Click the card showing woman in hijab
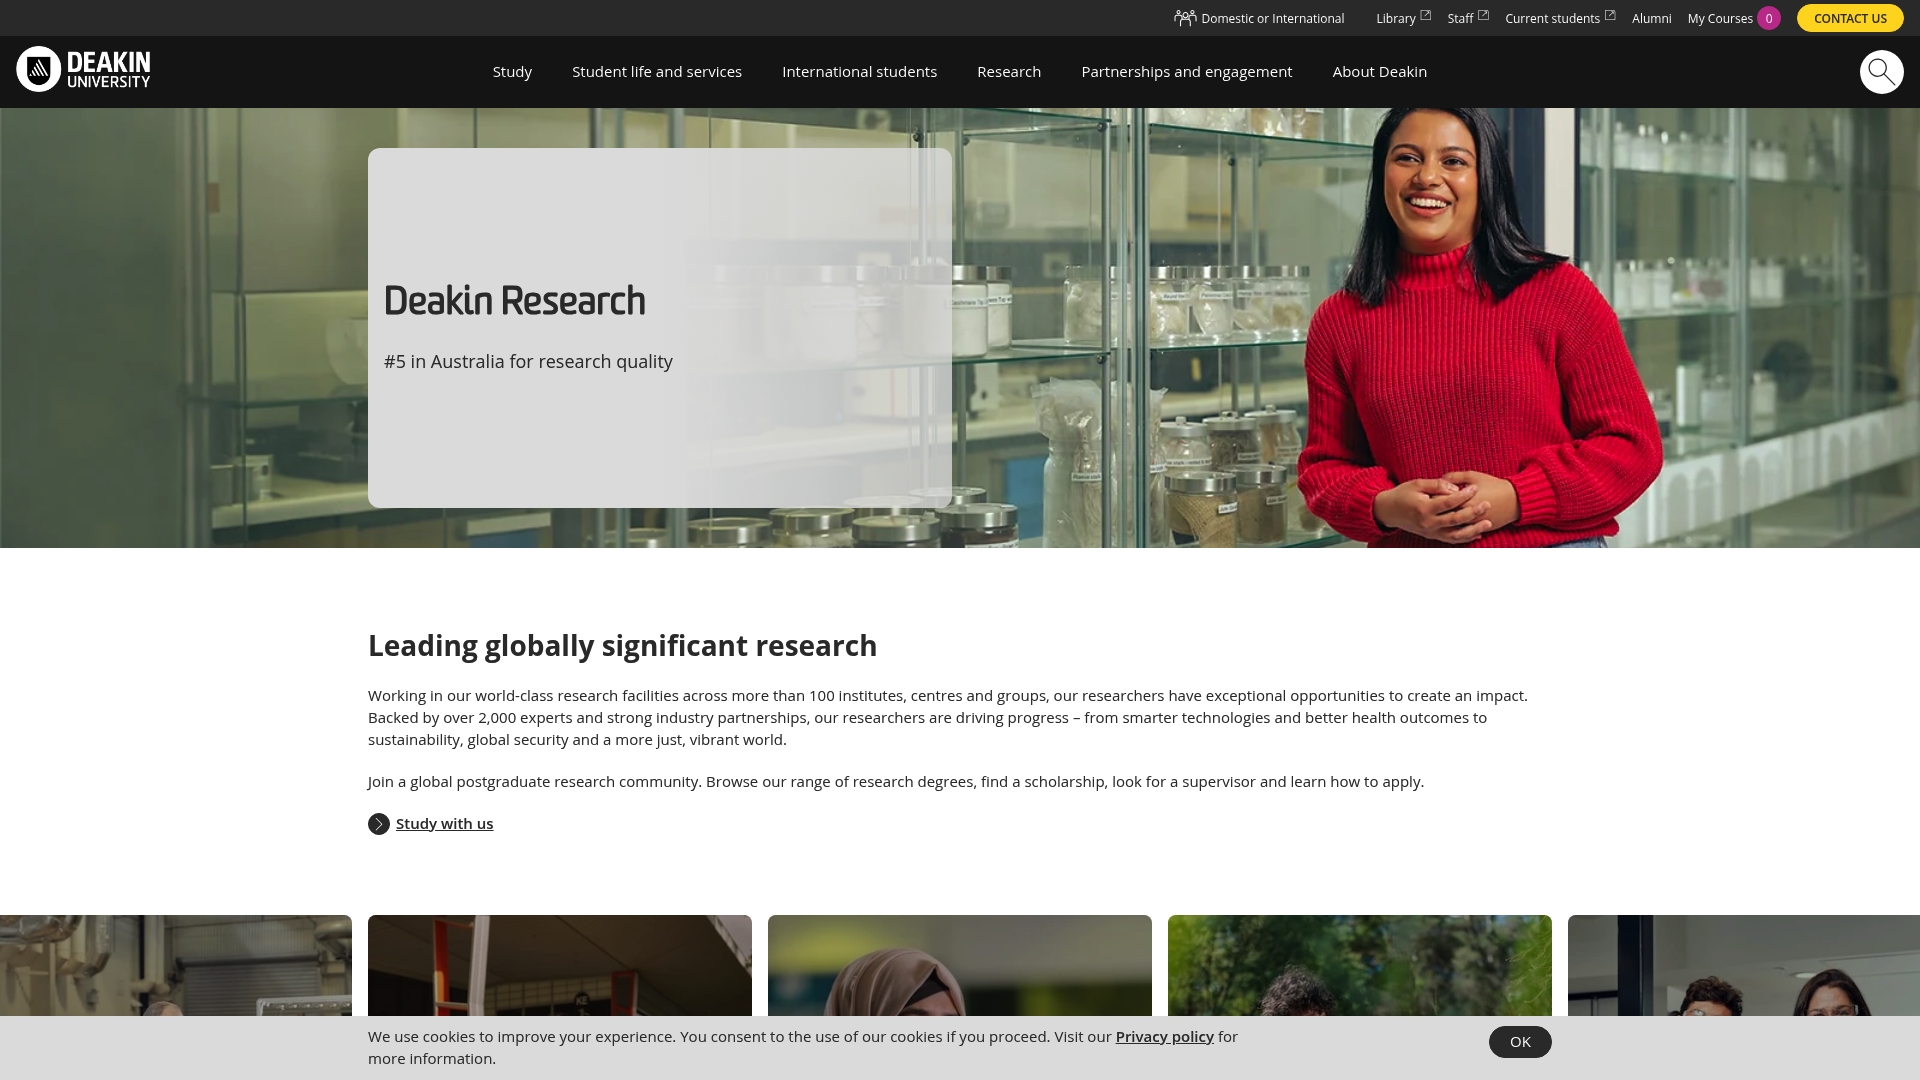The height and width of the screenshot is (1080, 1920). (x=960, y=966)
